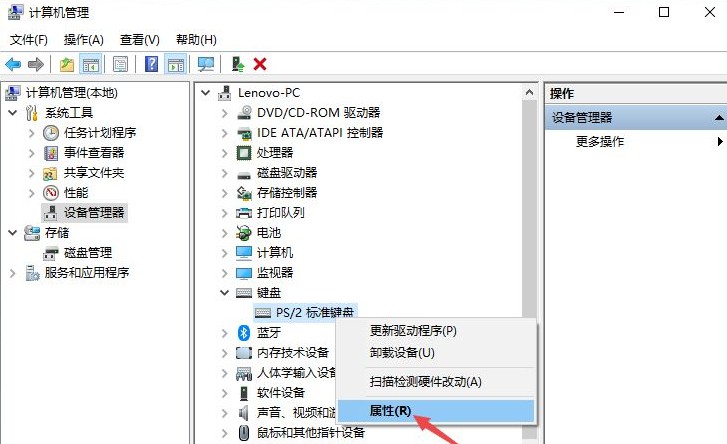Toggle the Show/Hide Console Tree icon
The width and height of the screenshot is (727, 444).
[91, 64]
